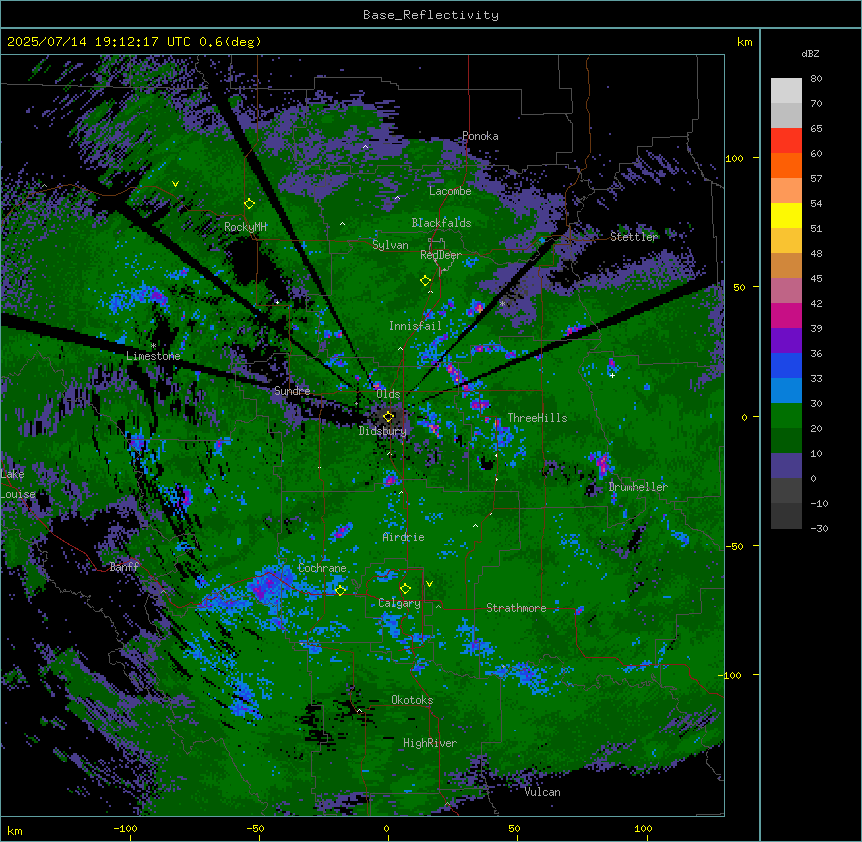Click the yellow diamond marker below RedDeer

click(x=425, y=281)
